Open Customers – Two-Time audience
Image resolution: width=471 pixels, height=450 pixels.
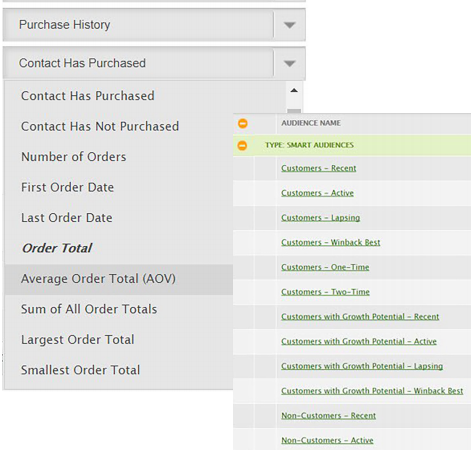point(325,292)
